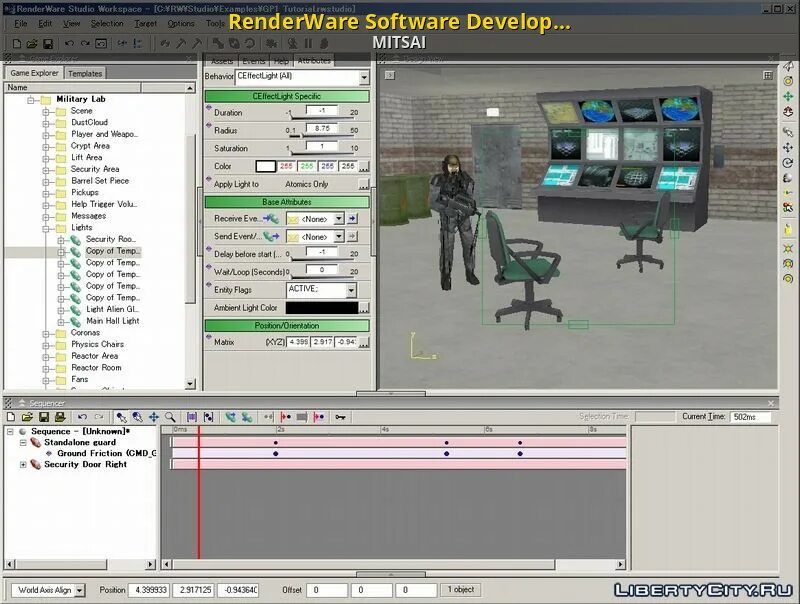This screenshot has width=800, height=604.
Task: Select the fly camera tool in viewport sidebar
Action: (x=788, y=66)
